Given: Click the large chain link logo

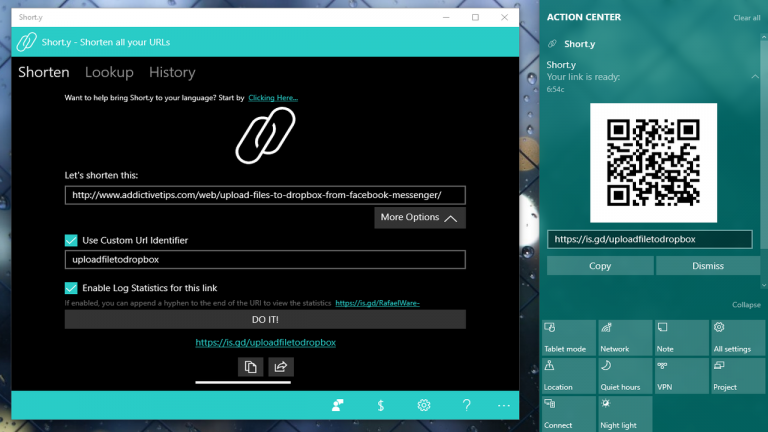Looking at the screenshot, I should coord(265,135).
